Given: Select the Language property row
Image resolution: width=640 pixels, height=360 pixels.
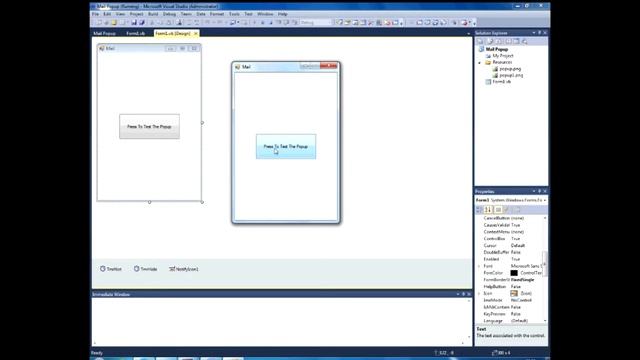Looking at the screenshot, I should (x=512, y=321).
